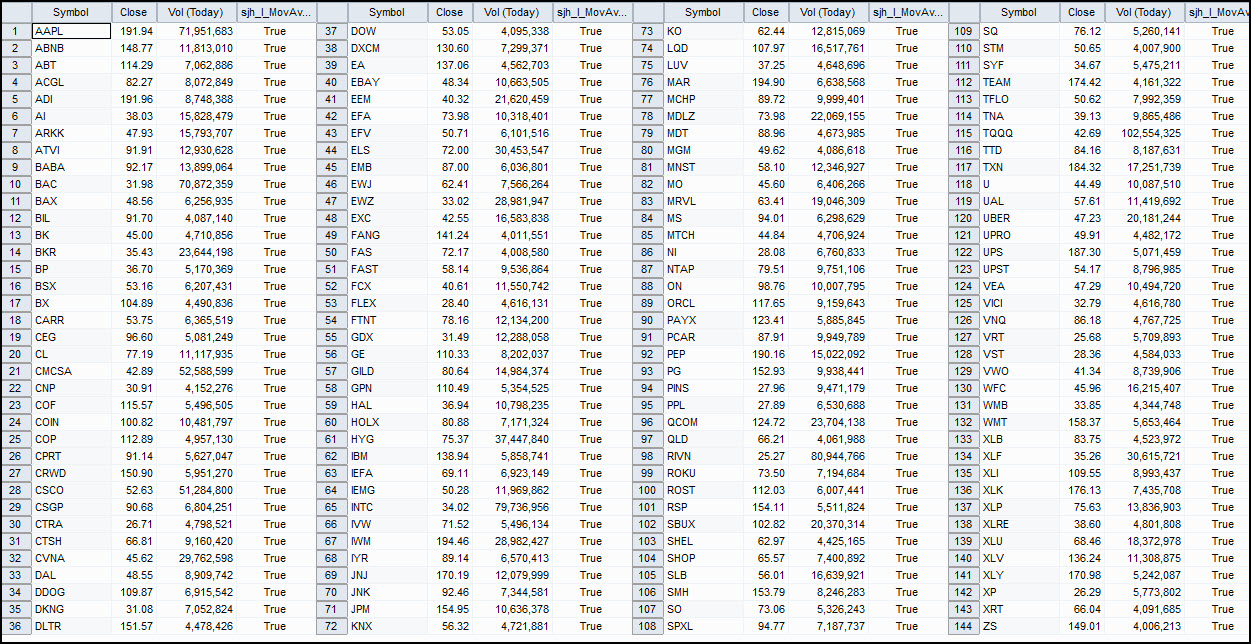Click volume 23,704,138 in the QCOM row
The height and width of the screenshot is (644, 1251).
(828, 422)
